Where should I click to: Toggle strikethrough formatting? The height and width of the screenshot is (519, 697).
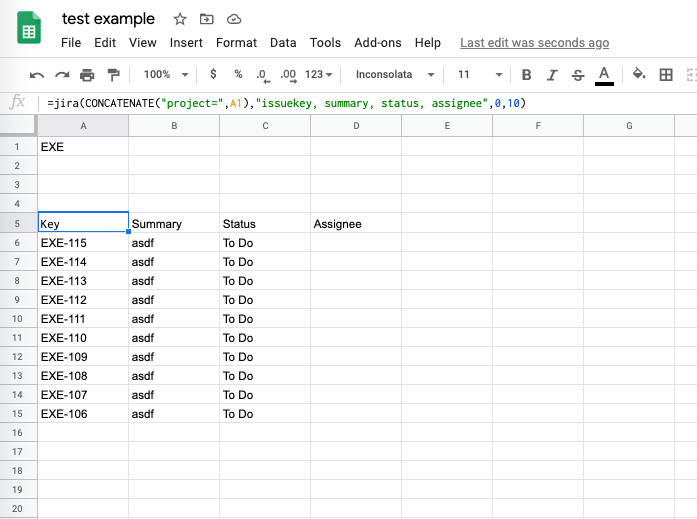578,75
